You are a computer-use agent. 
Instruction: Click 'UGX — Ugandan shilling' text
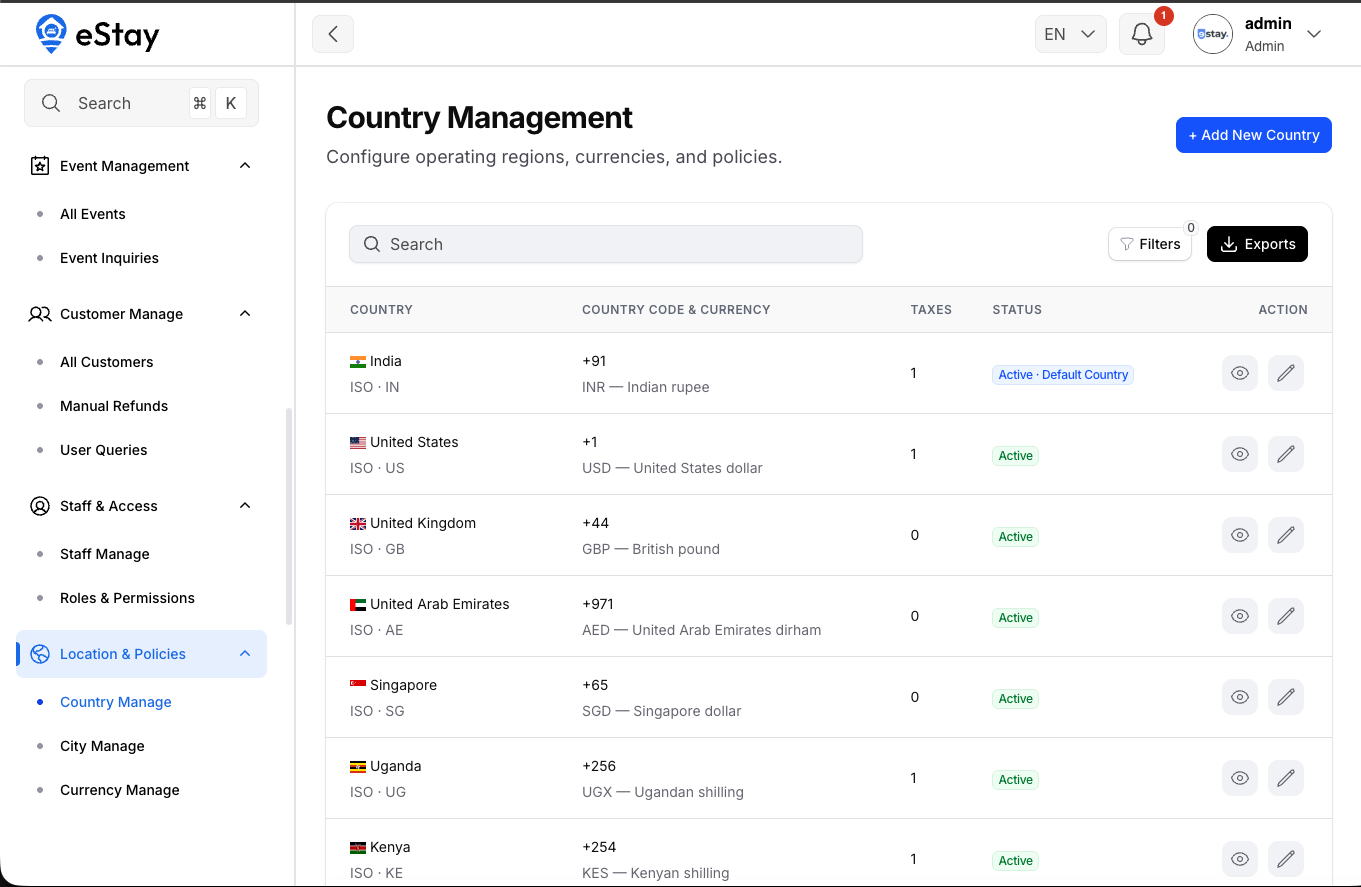[x=663, y=792]
